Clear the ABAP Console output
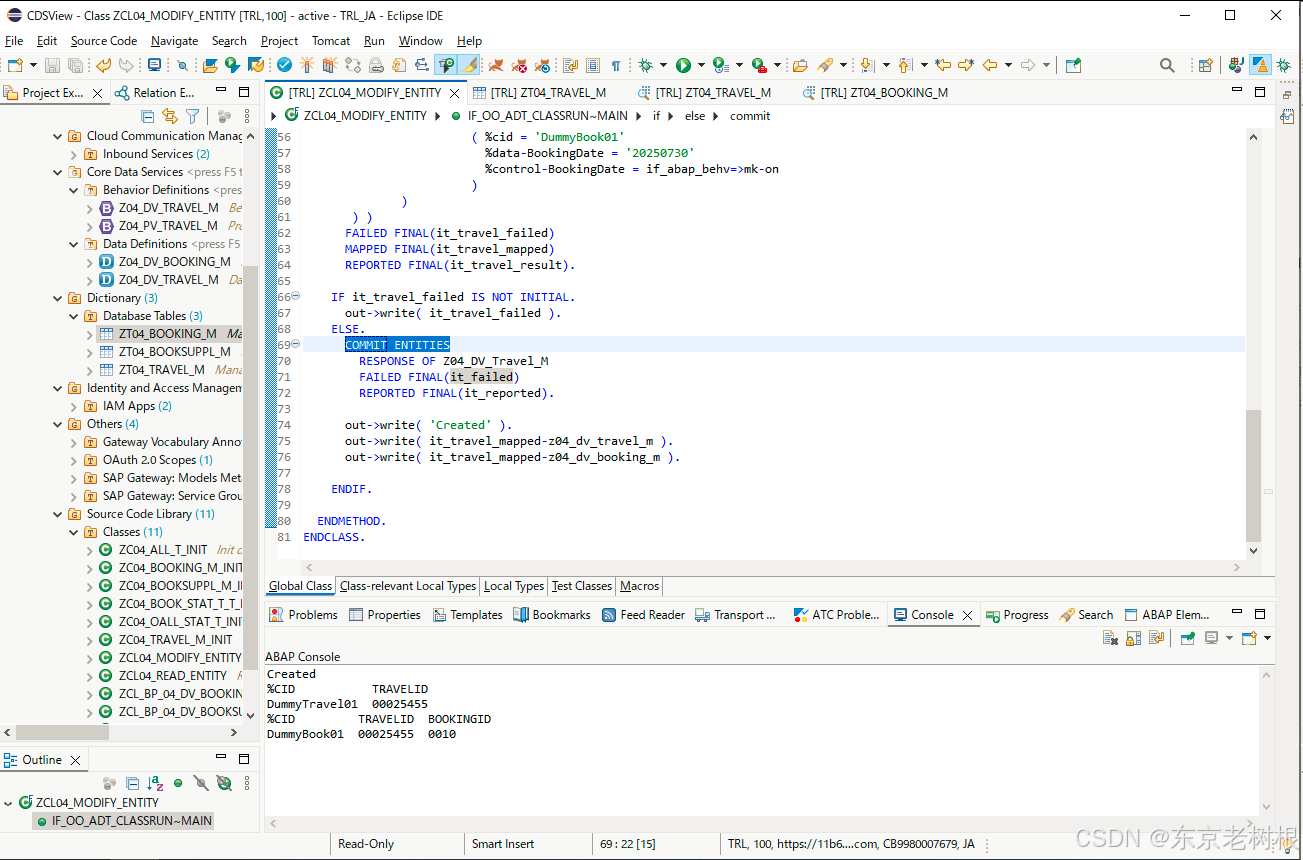Screen dimensions: 1303x860 (x=1110, y=637)
